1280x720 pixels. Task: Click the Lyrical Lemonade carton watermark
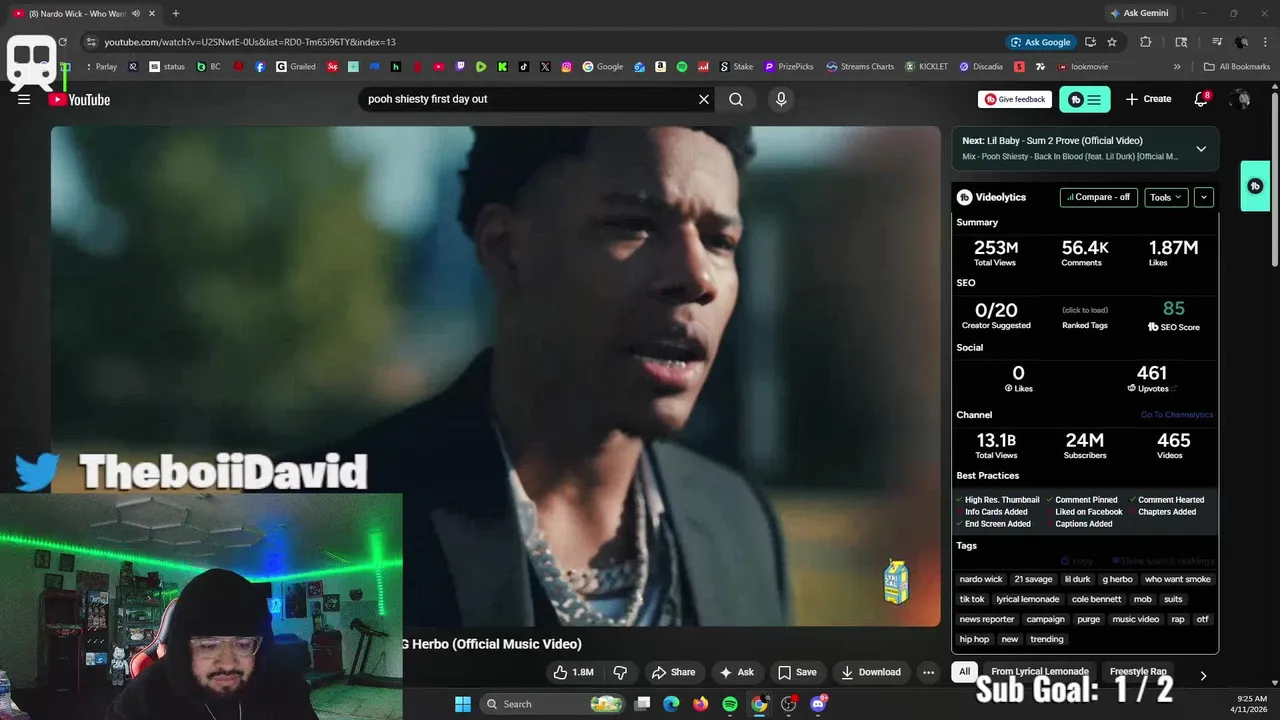(x=896, y=582)
